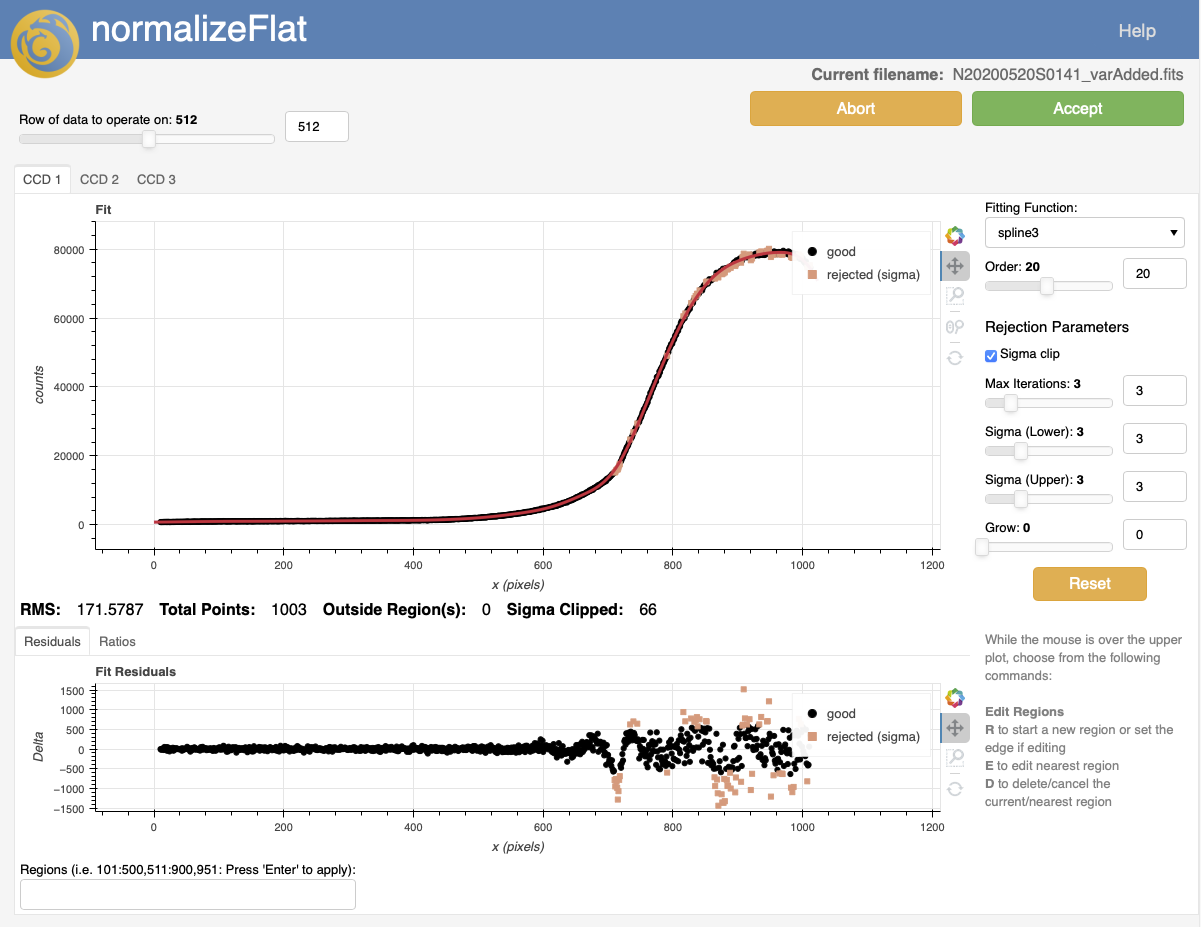The width and height of the screenshot is (1201, 927).
Task: Click the Total Points value 1003
Action: coord(289,609)
